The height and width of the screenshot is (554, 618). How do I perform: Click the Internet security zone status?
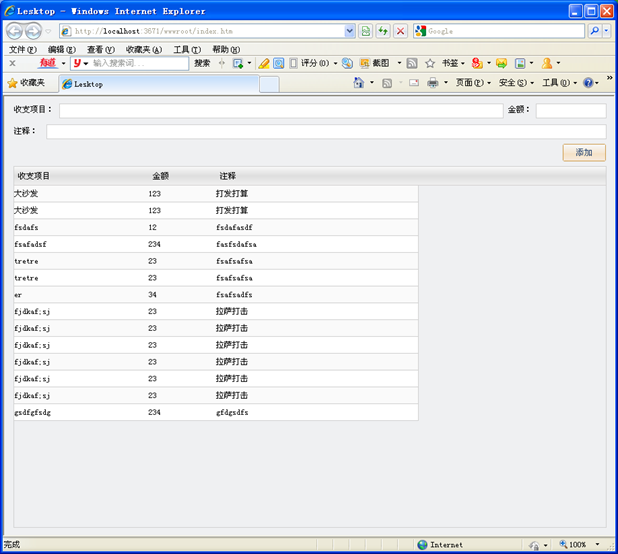440,545
